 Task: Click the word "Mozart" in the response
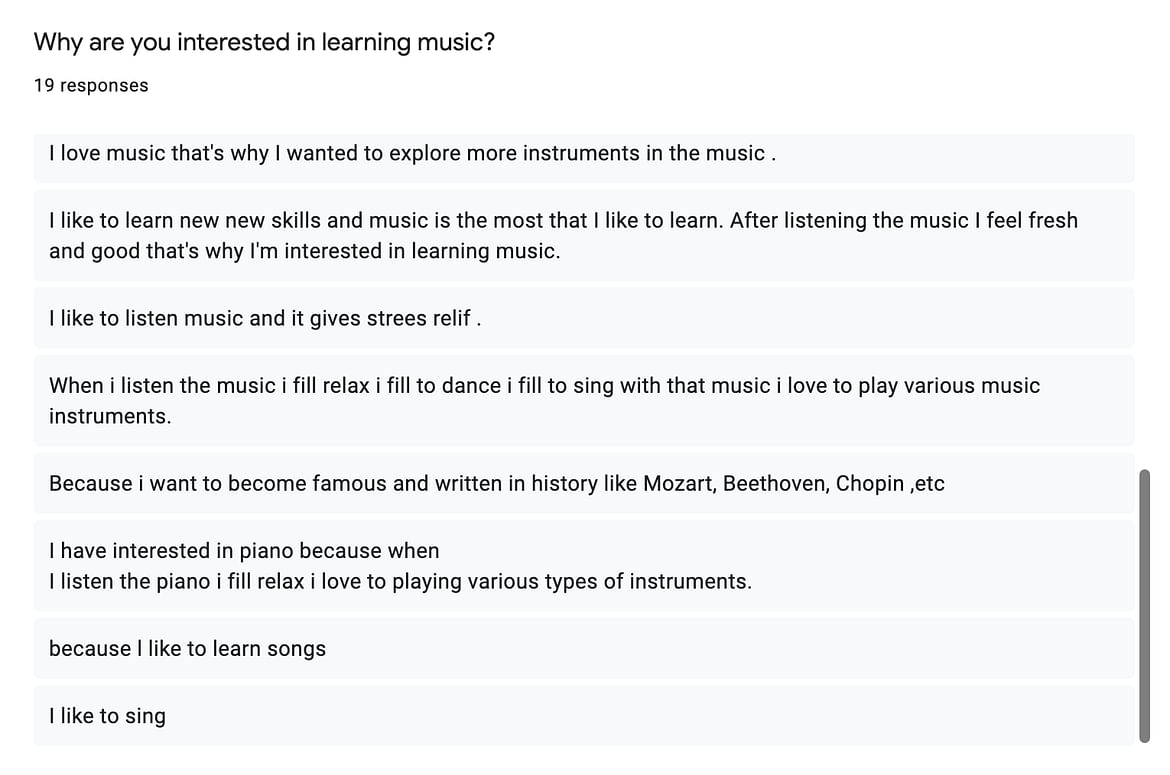679,483
